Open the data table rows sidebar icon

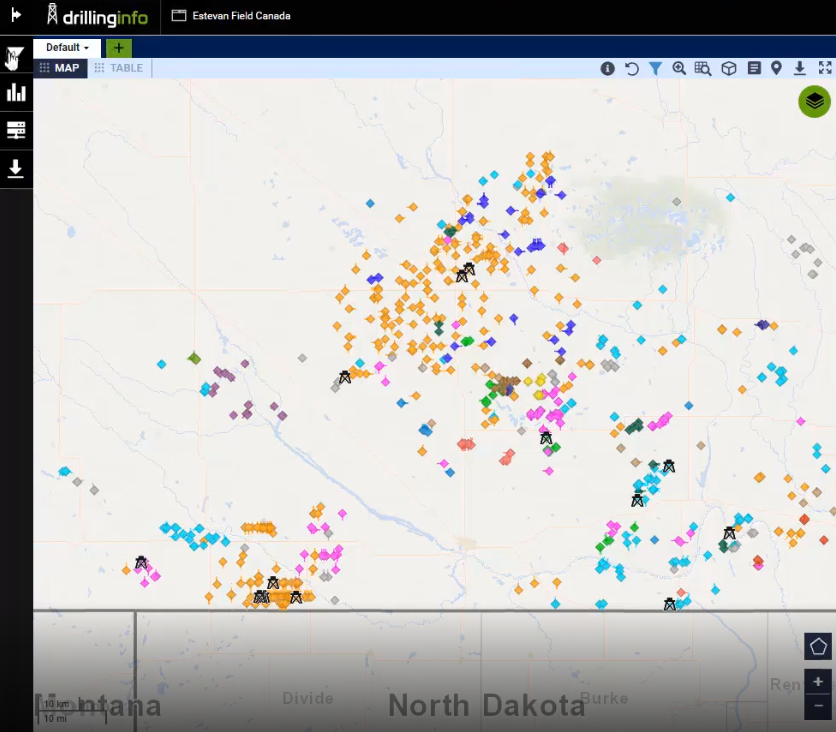pyautogui.click(x=16, y=130)
